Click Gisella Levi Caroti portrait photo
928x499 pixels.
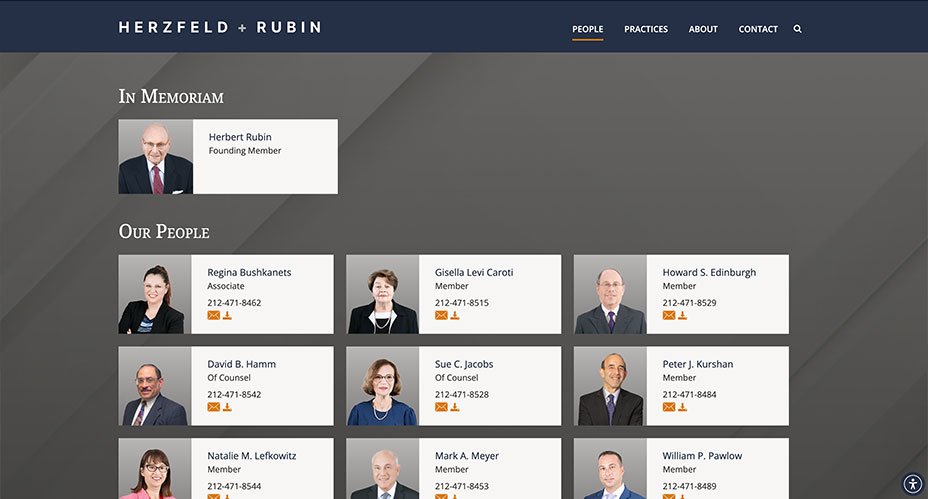click(382, 294)
